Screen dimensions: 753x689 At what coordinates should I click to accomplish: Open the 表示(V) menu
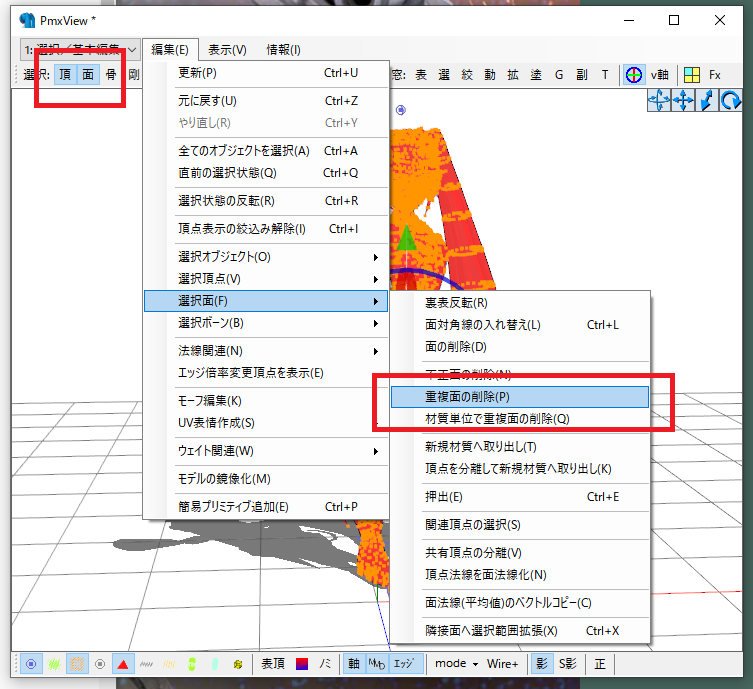[227, 49]
